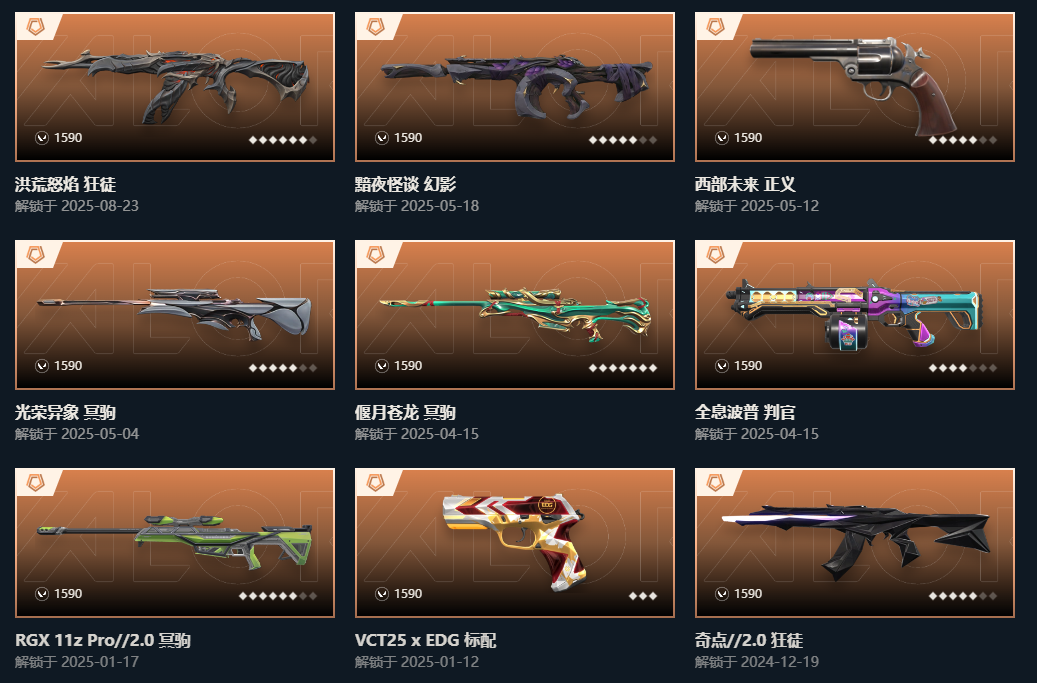Click the three level diamonds on VCT25 x EDG

point(643,596)
